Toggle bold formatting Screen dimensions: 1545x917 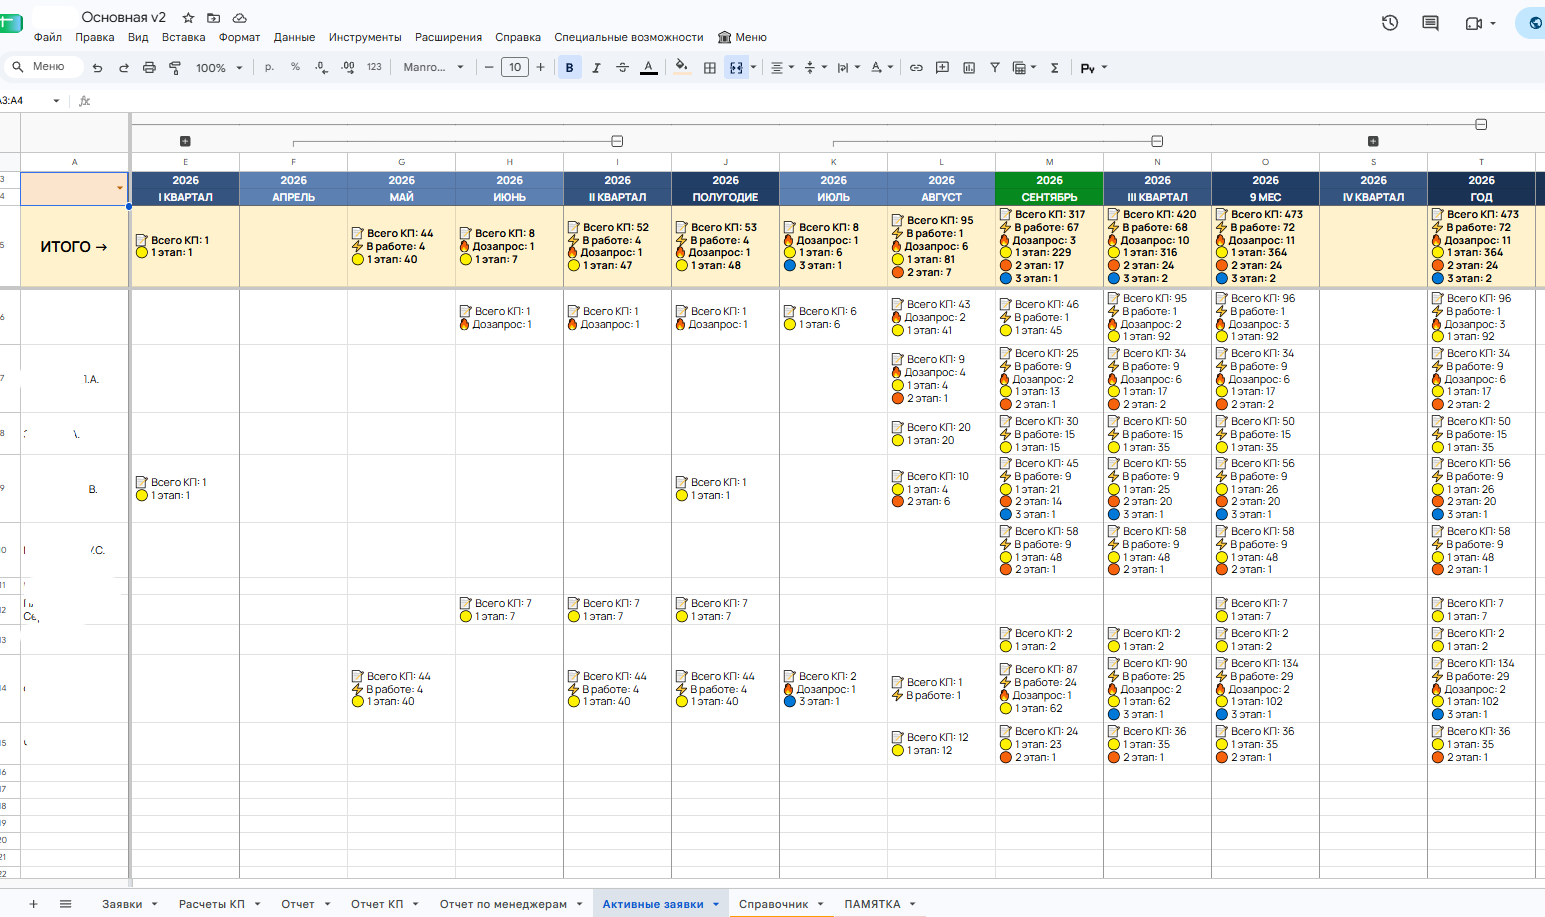click(x=570, y=68)
